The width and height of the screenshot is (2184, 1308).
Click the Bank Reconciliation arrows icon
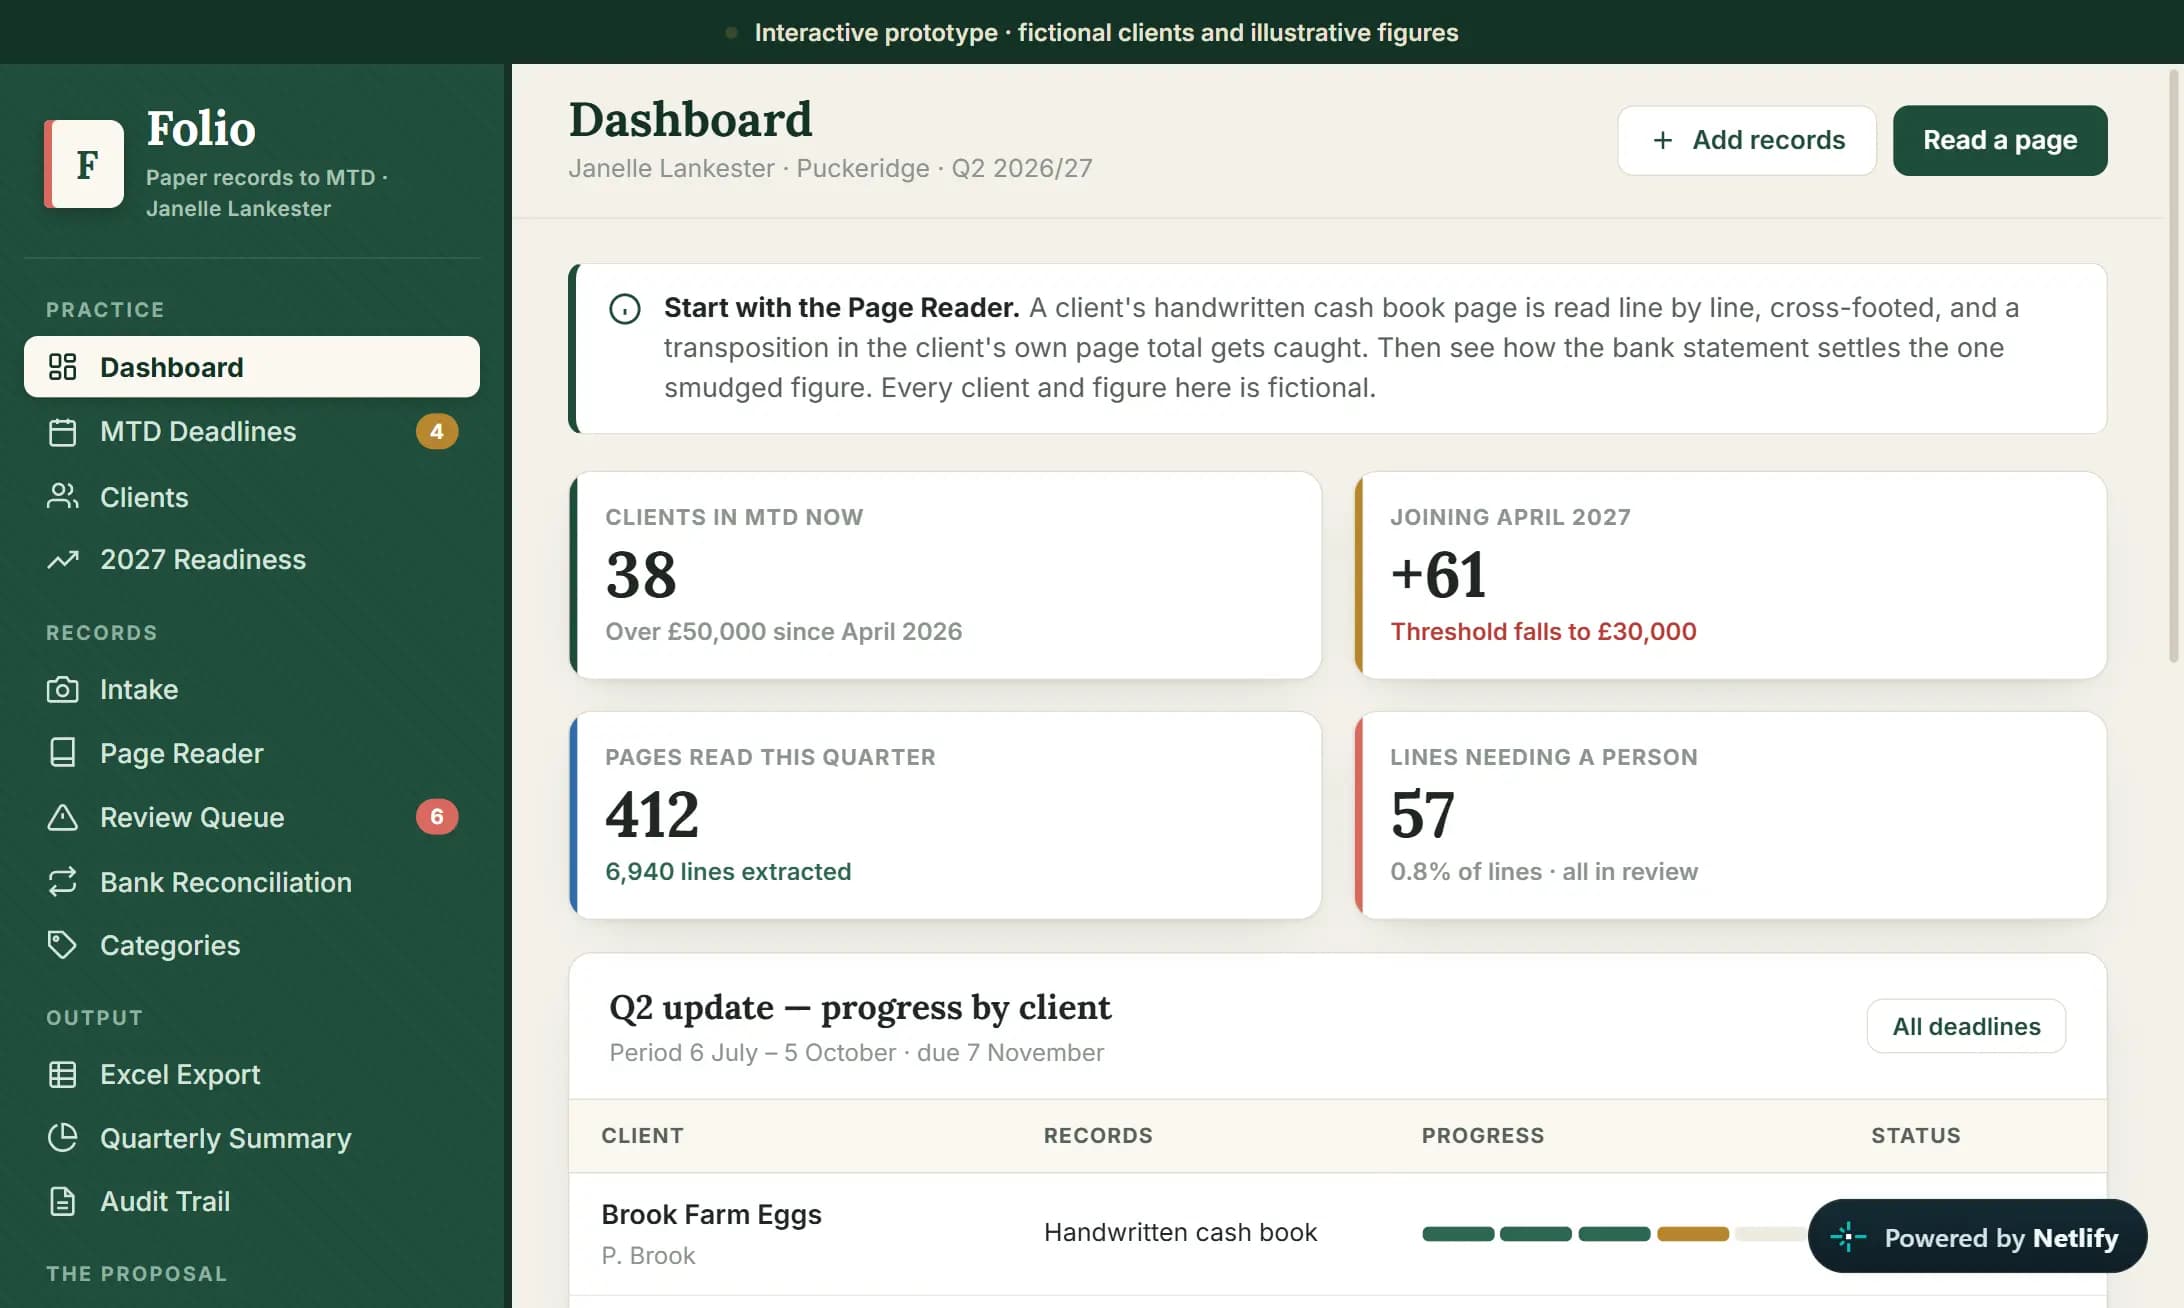pyautogui.click(x=62, y=882)
